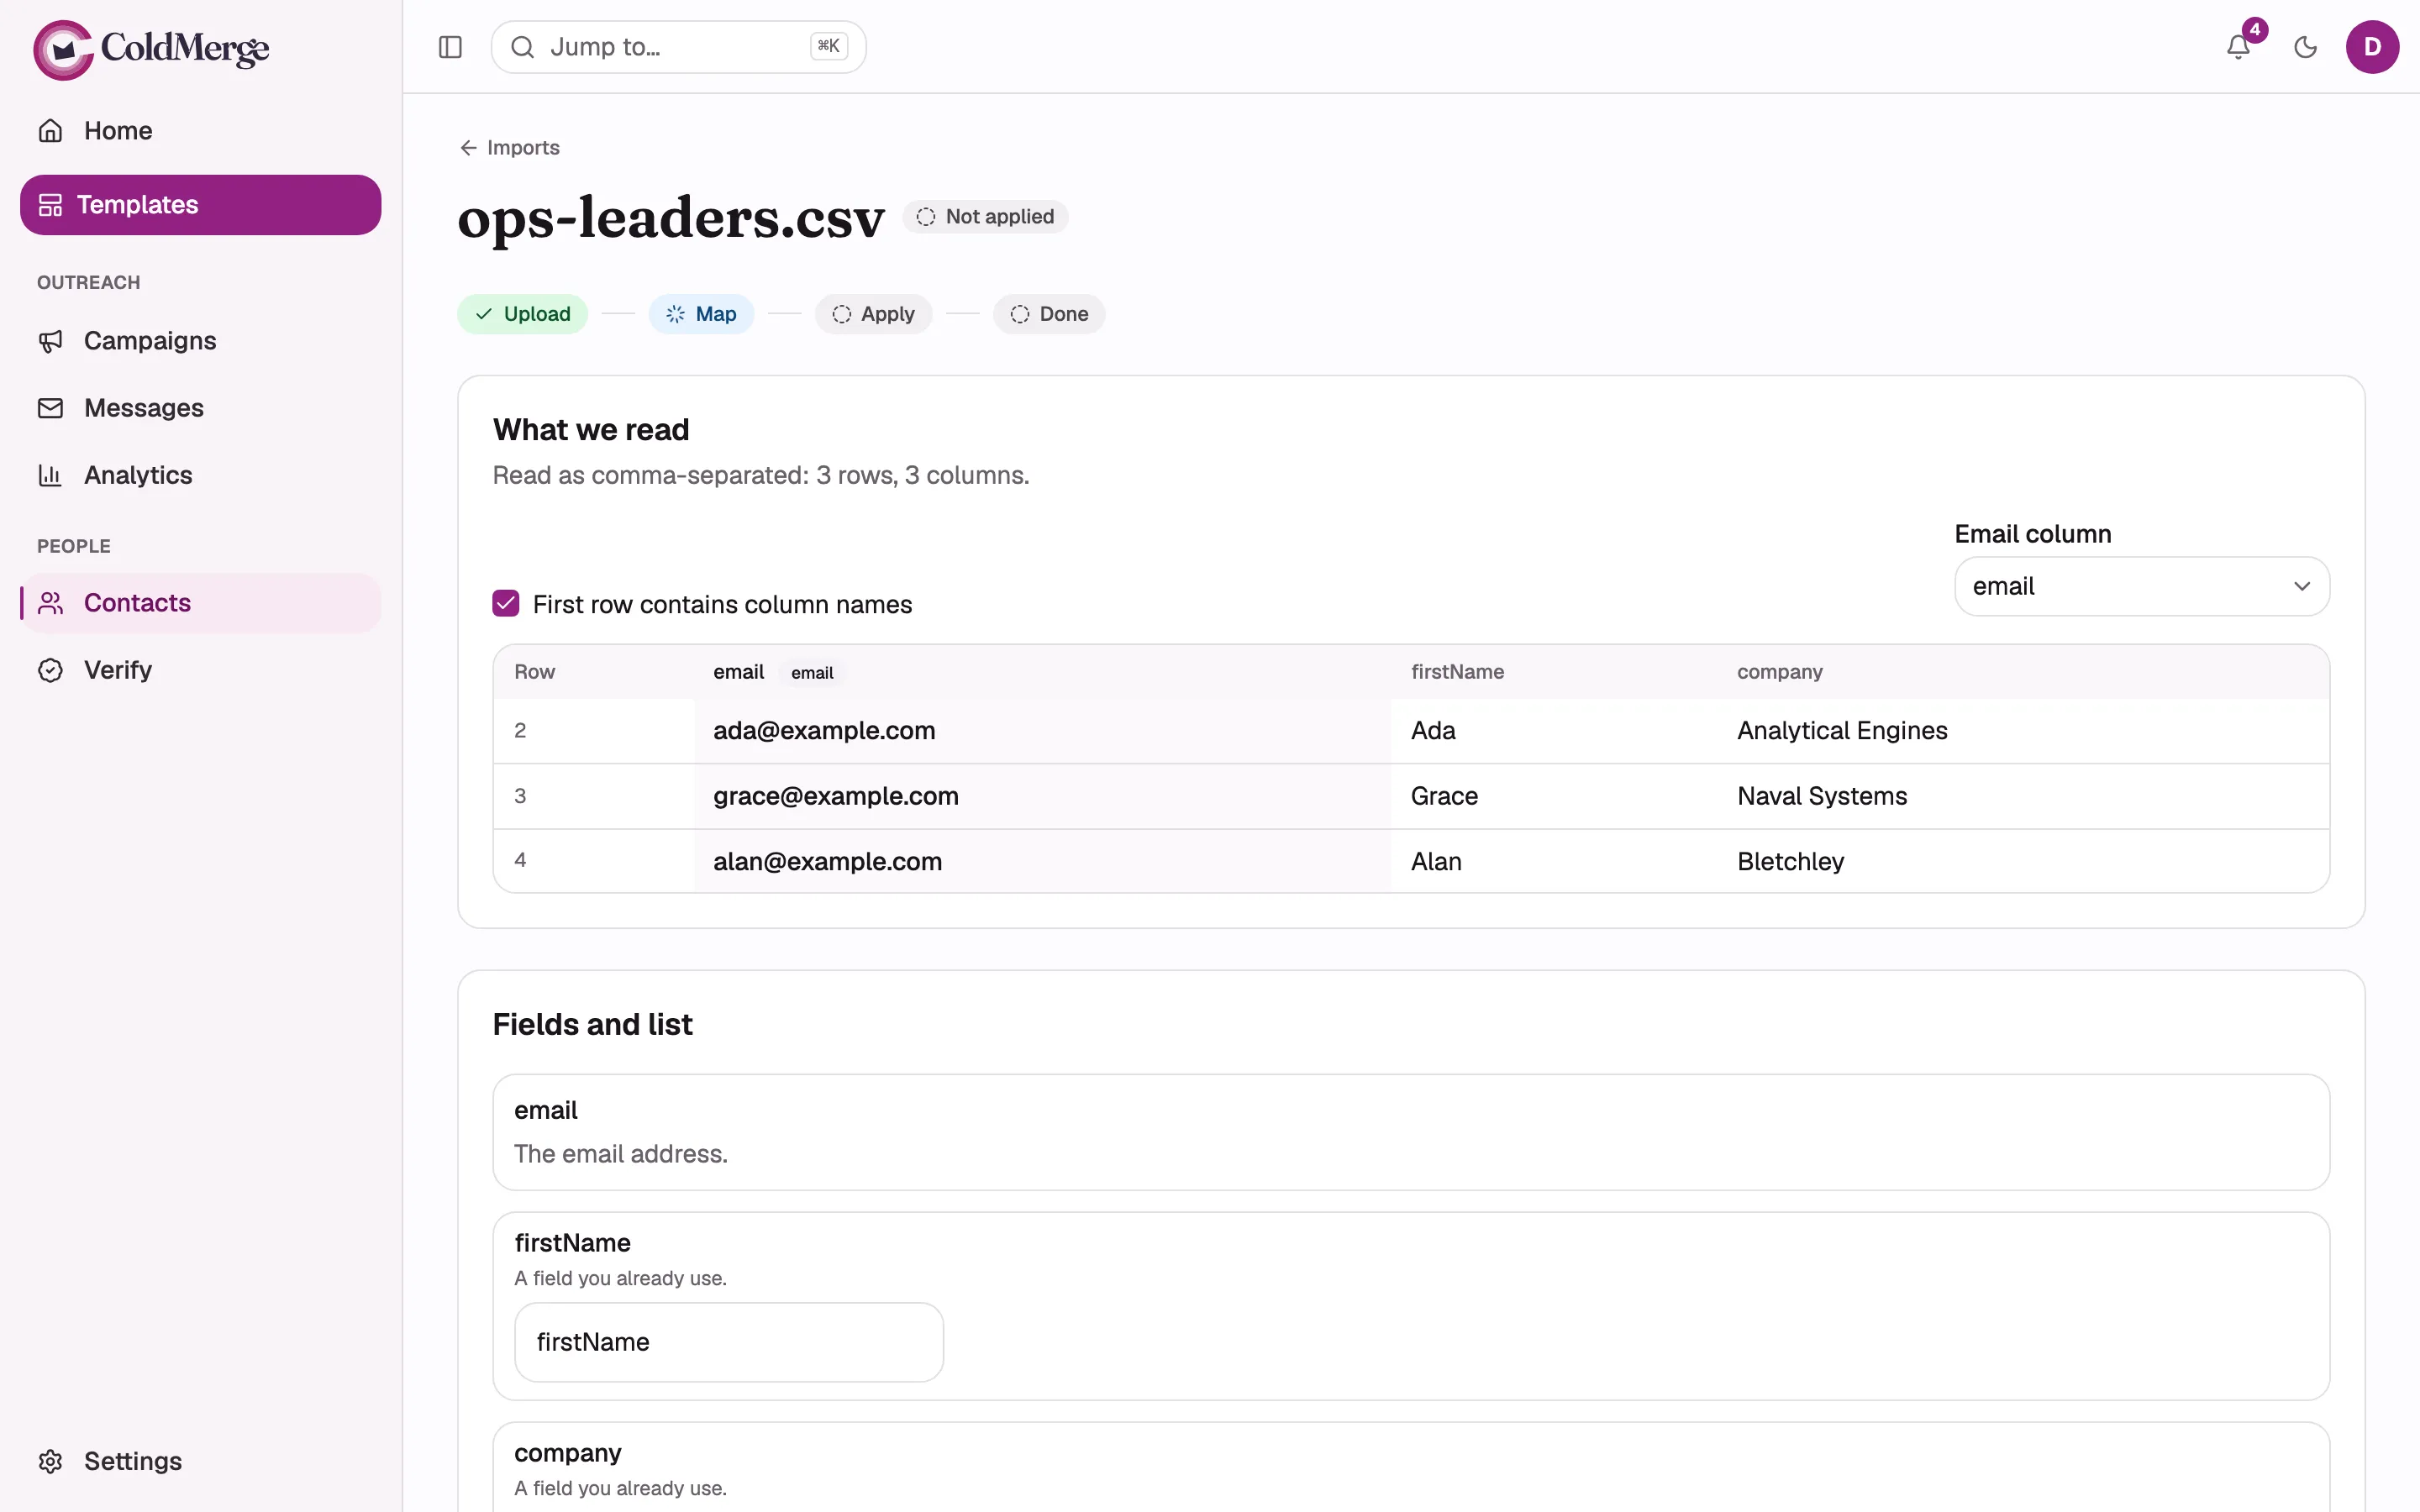Click the Not applied status badge
Image resolution: width=2420 pixels, height=1512 pixels.
tap(985, 217)
